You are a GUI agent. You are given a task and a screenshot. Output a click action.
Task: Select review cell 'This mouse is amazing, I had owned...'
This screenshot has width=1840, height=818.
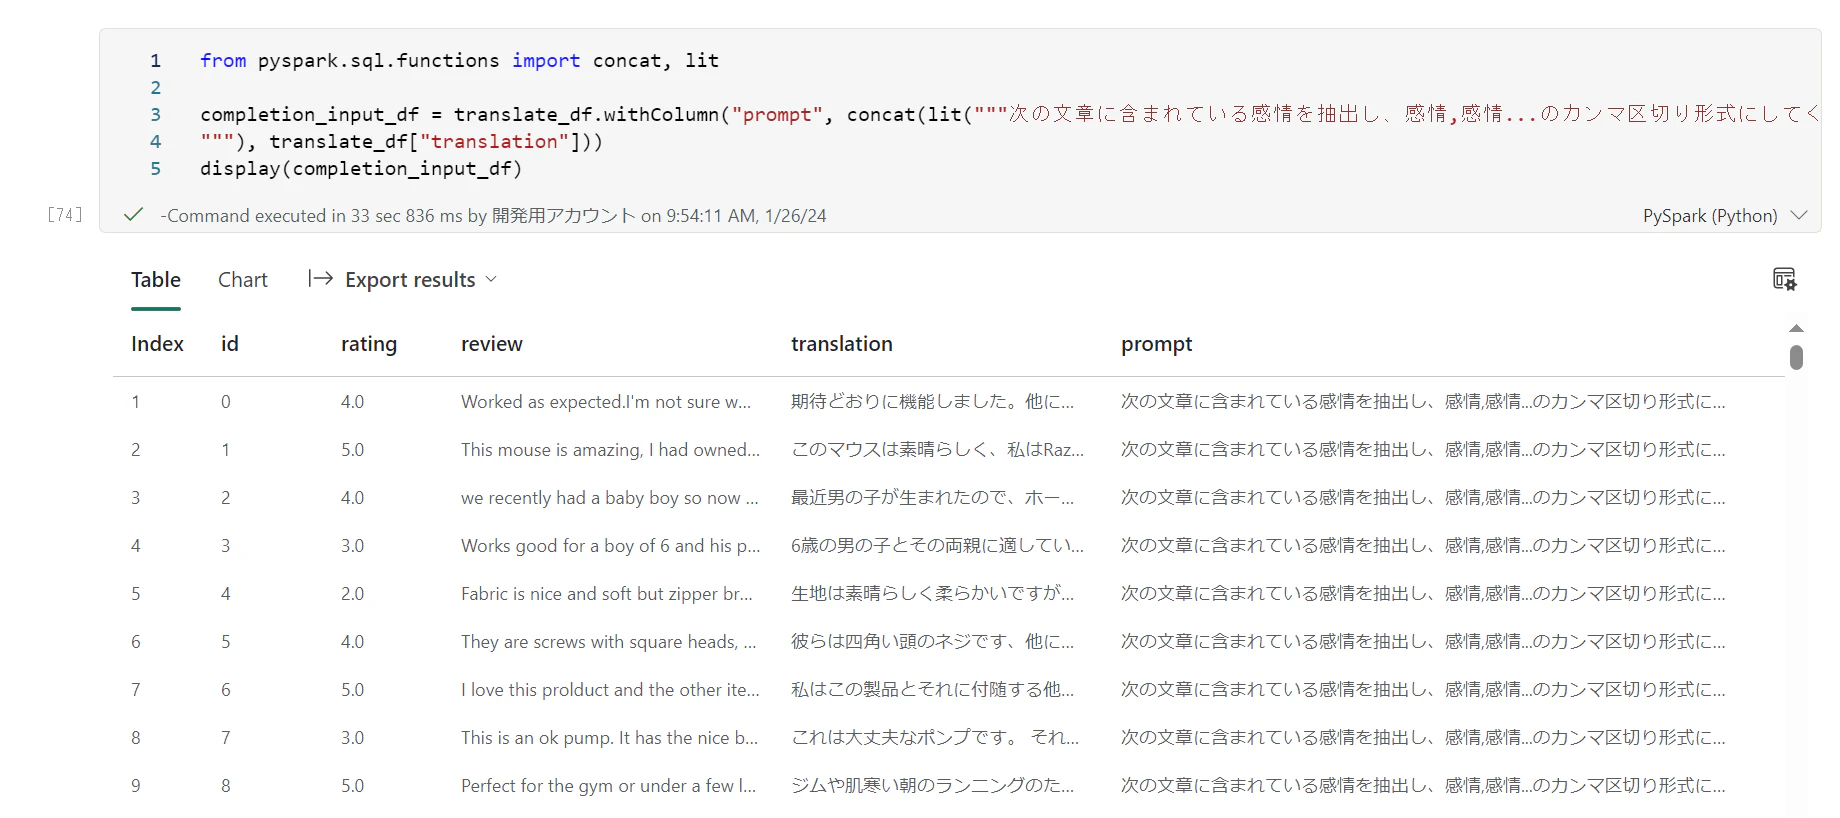click(610, 450)
